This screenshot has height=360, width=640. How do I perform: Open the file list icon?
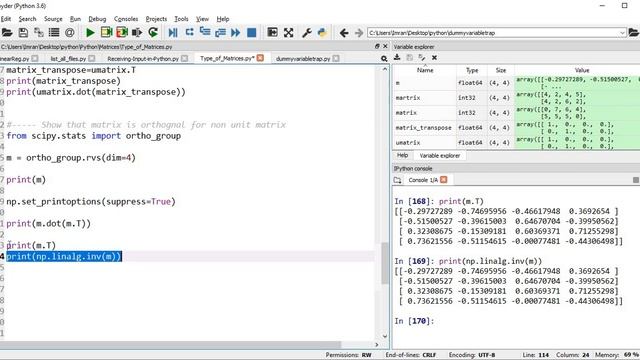pyautogui.click(x=54, y=32)
